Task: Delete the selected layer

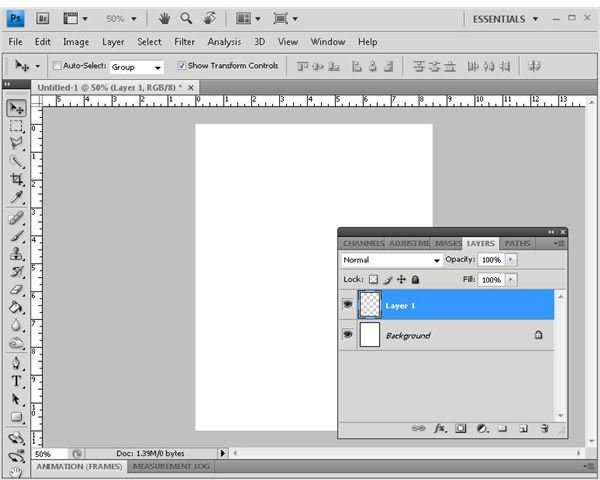Action: 545,428
